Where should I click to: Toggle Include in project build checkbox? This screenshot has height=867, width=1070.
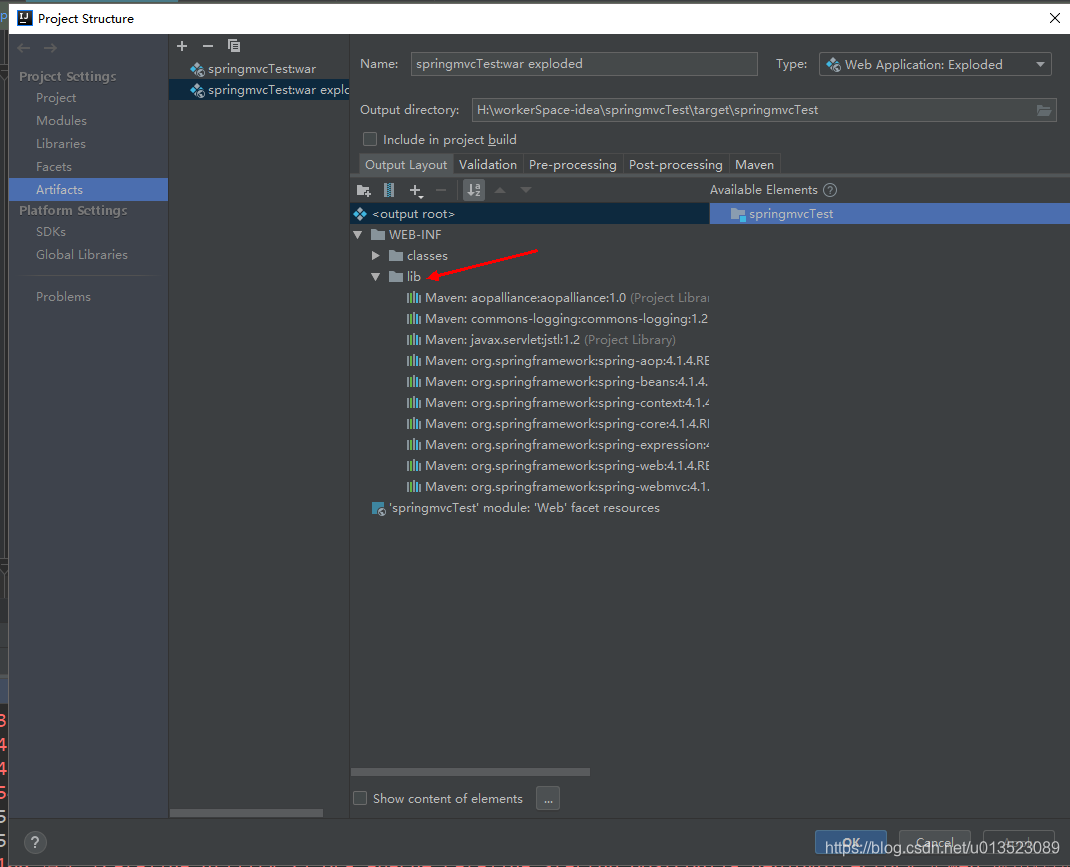(370, 139)
